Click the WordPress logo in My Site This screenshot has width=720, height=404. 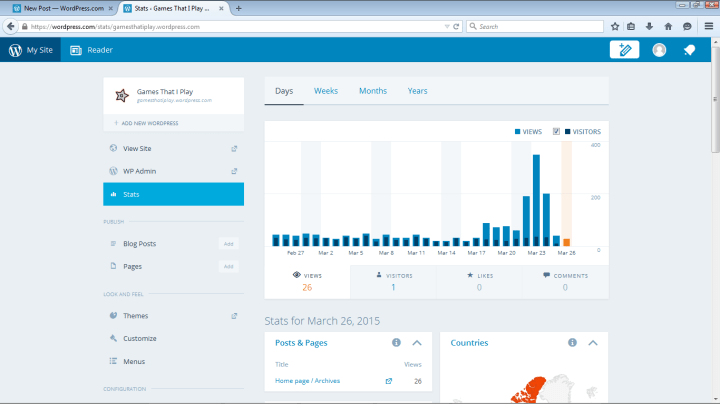[15, 50]
